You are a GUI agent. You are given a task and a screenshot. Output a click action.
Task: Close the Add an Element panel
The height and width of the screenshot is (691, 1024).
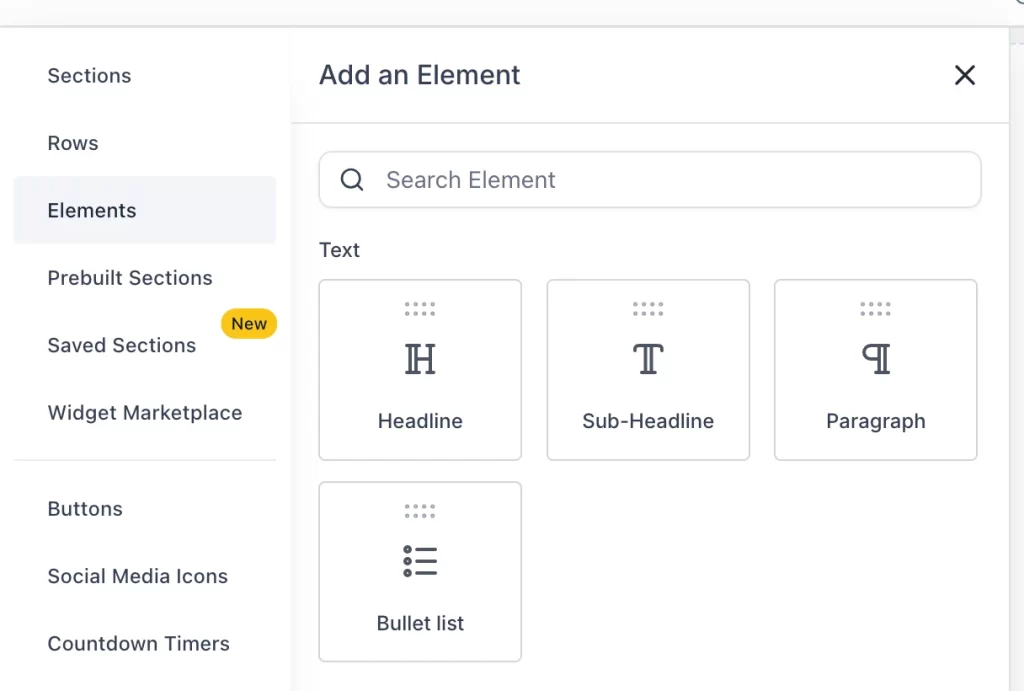(x=964, y=75)
